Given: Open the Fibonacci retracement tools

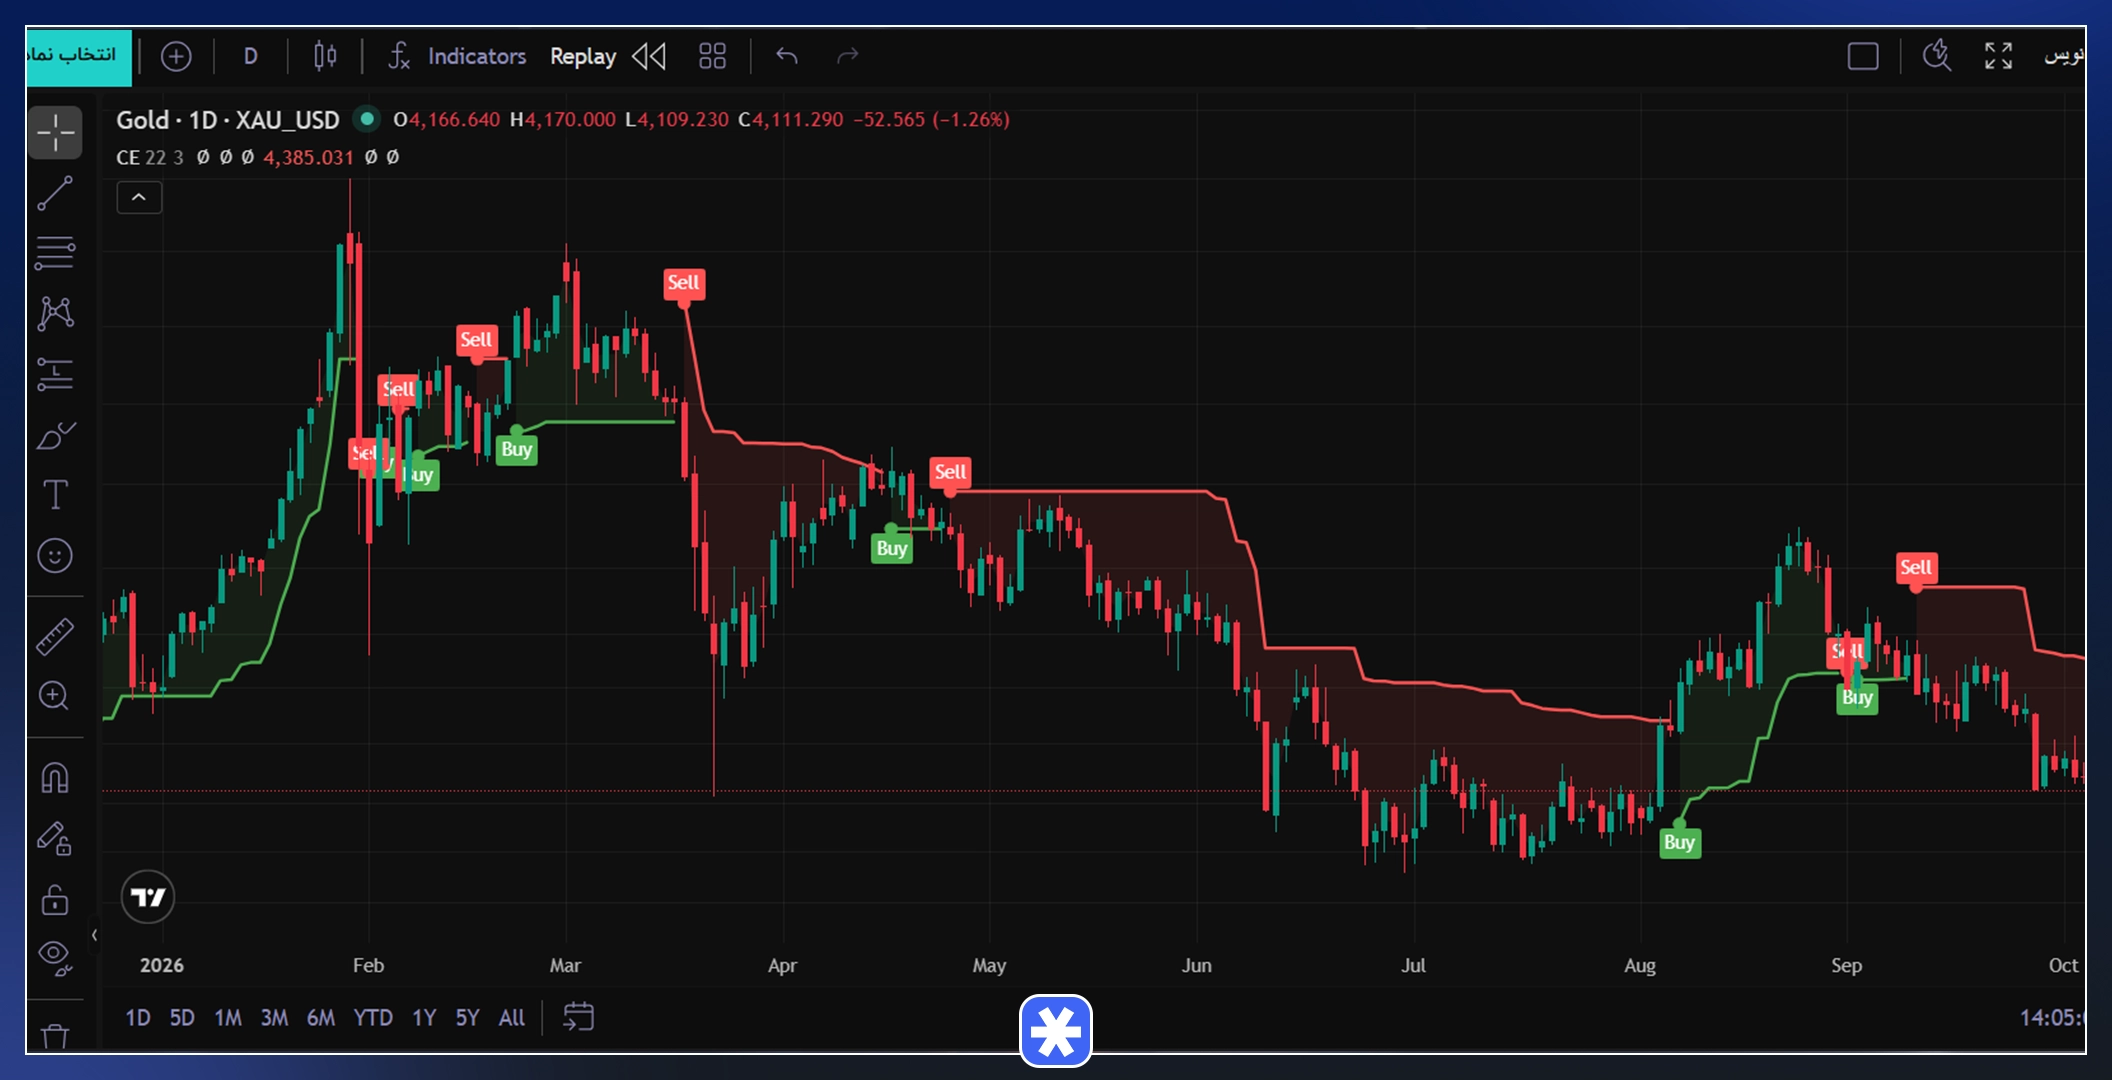Looking at the screenshot, I should pos(55,253).
